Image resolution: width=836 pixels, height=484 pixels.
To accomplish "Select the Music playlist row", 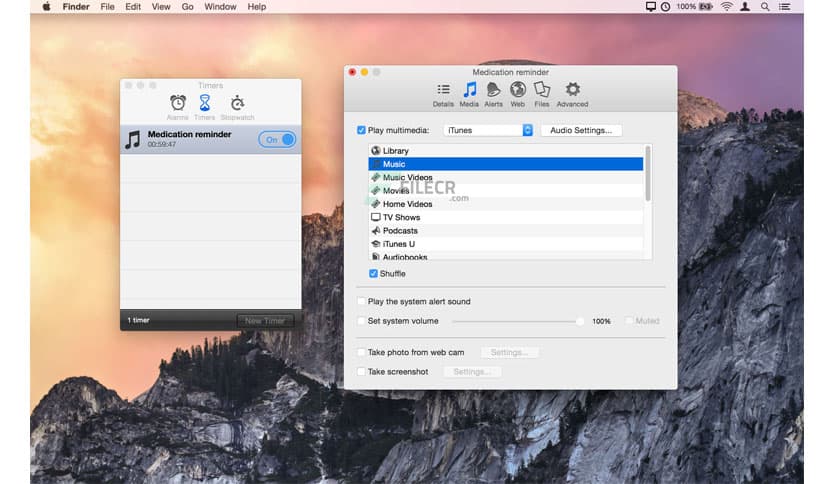I will tap(506, 164).
